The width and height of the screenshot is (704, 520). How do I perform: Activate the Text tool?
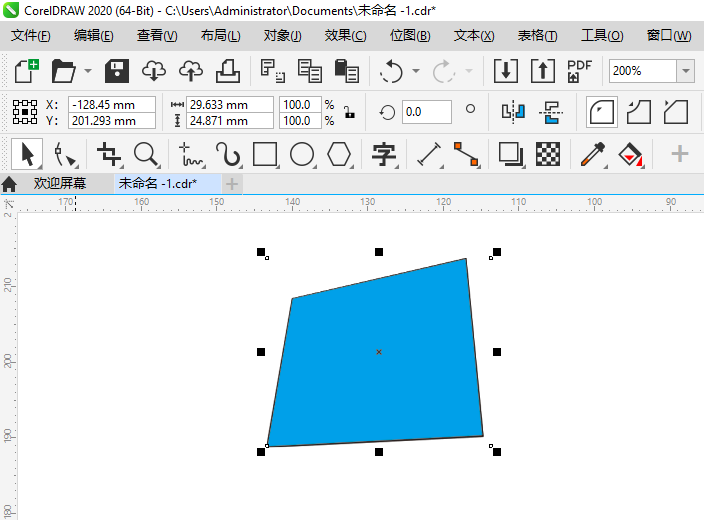pyautogui.click(x=384, y=154)
